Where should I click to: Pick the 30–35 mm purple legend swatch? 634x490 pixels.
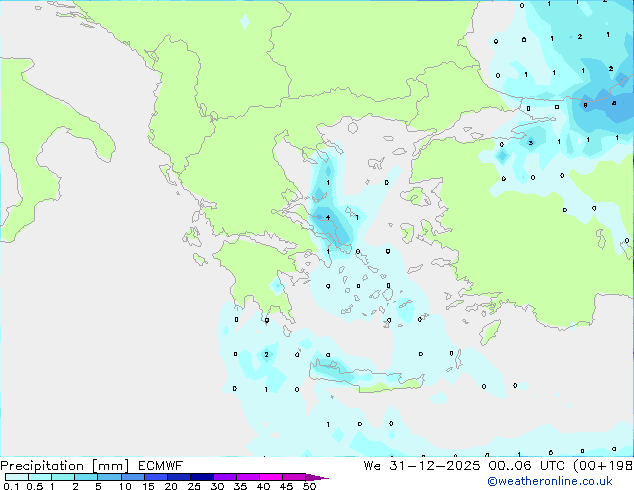pos(225,477)
